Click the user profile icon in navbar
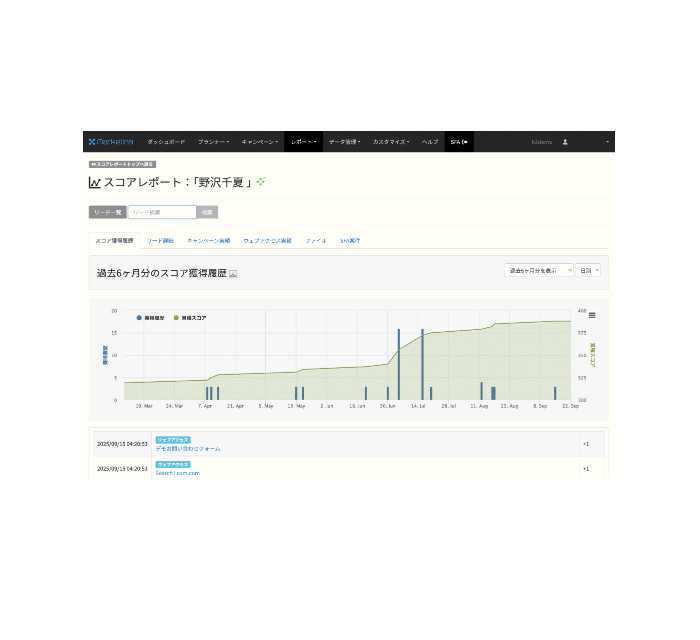 [565, 142]
